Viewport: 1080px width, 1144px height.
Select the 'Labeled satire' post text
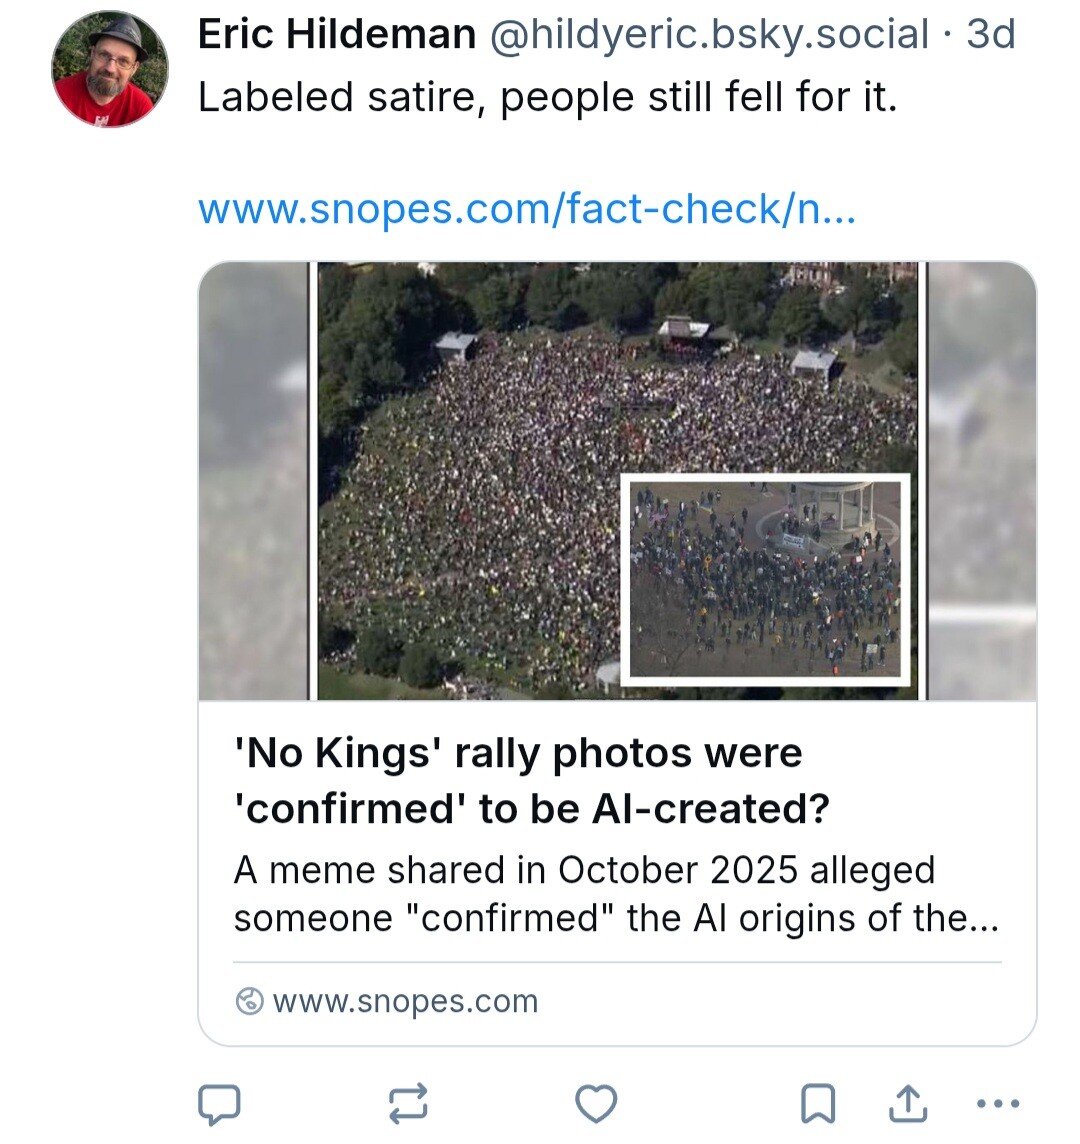pos(547,98)
